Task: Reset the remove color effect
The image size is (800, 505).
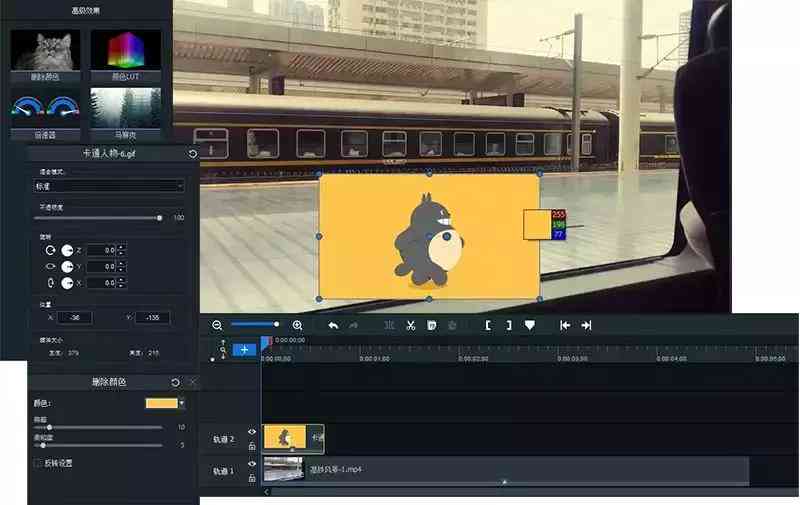Action: pos(176,382)
